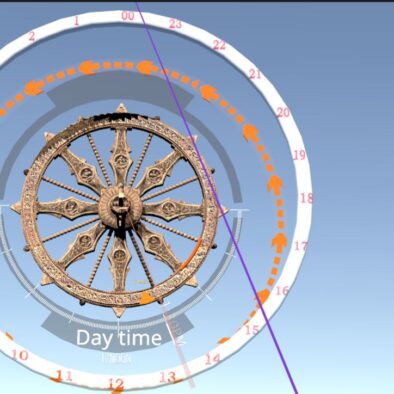Click the 20 hour label
The image size is (394, 394).
pyautogui.click(x=283, y=113)
